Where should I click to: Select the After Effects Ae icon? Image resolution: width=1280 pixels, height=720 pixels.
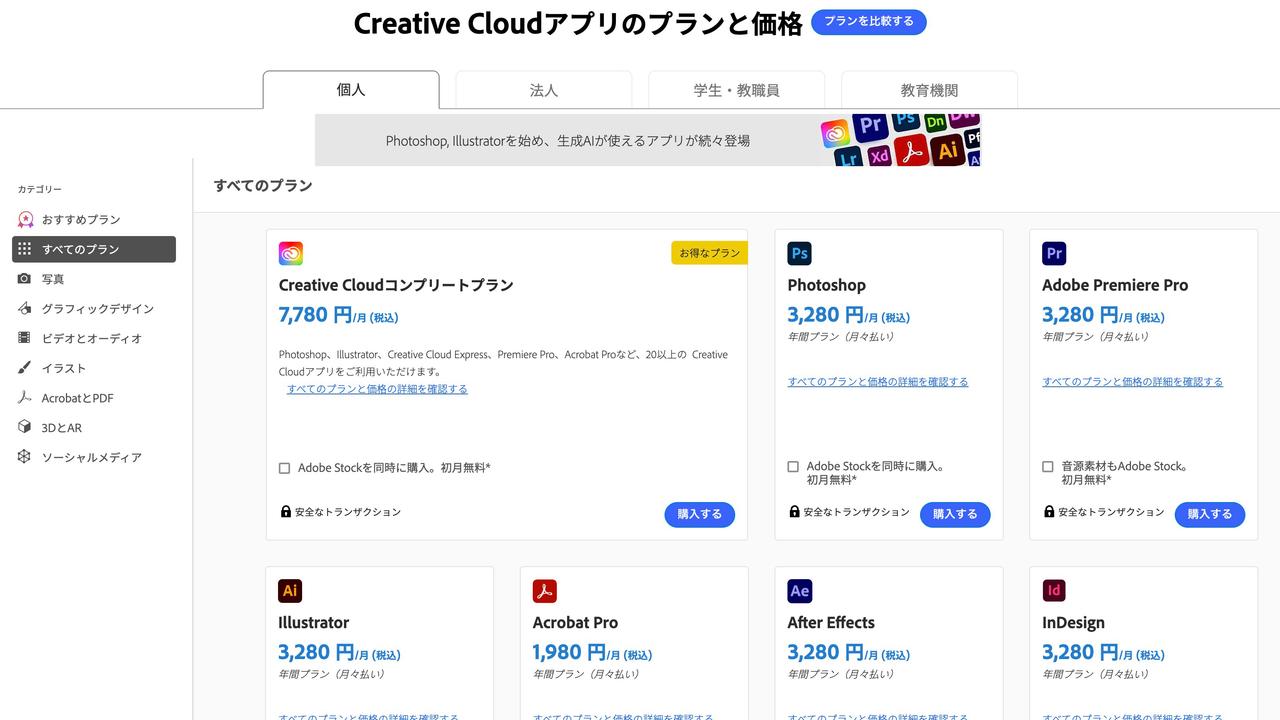pyautogui.click(x=799, y=590)
